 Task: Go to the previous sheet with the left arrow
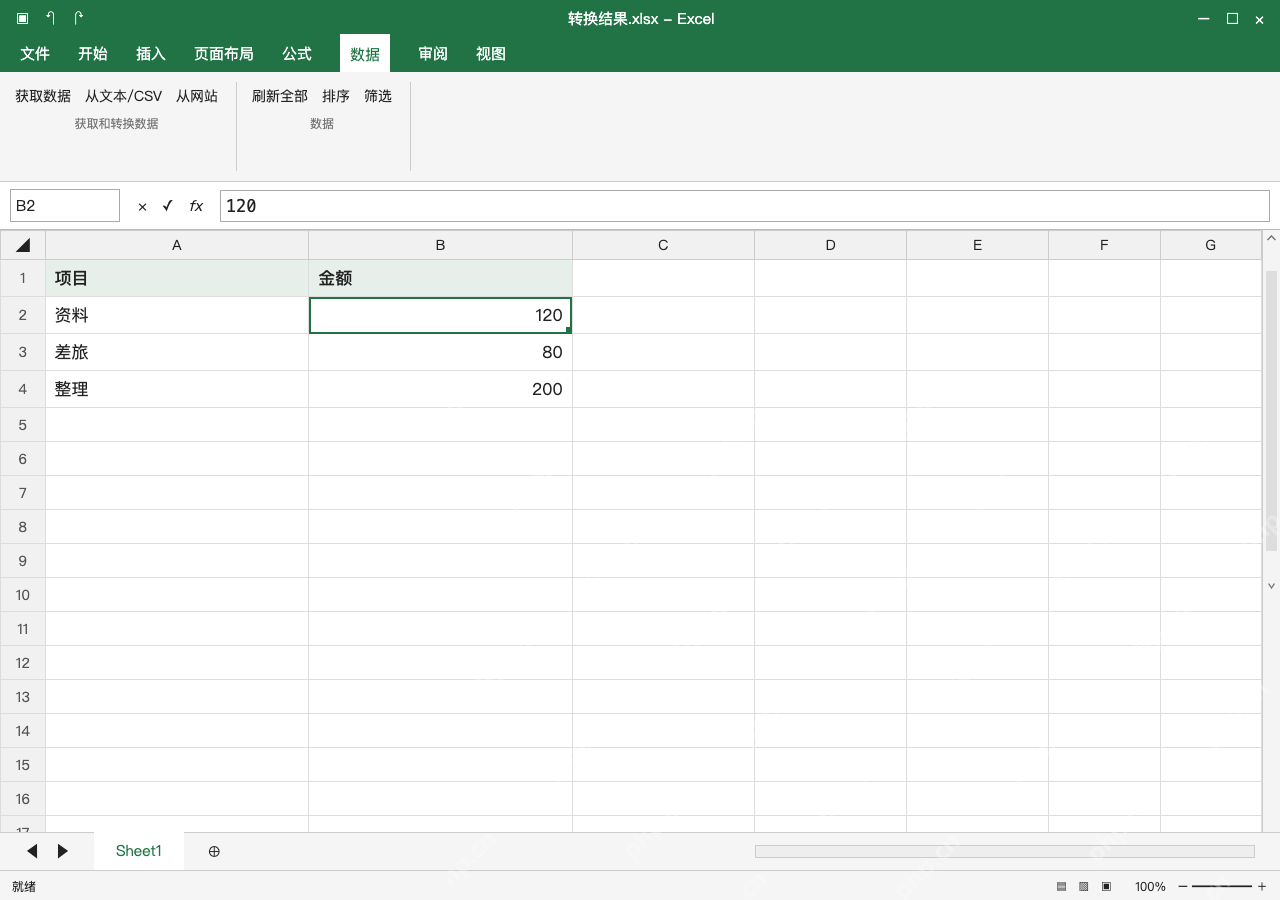(x=32, y=851)
